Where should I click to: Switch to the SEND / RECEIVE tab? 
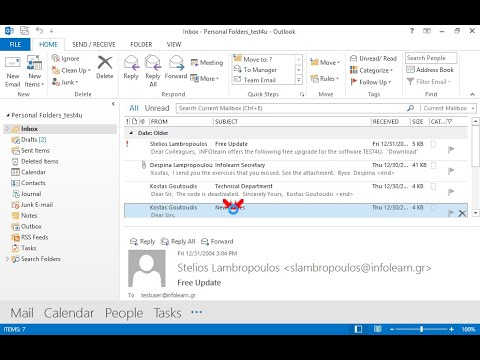94,44
